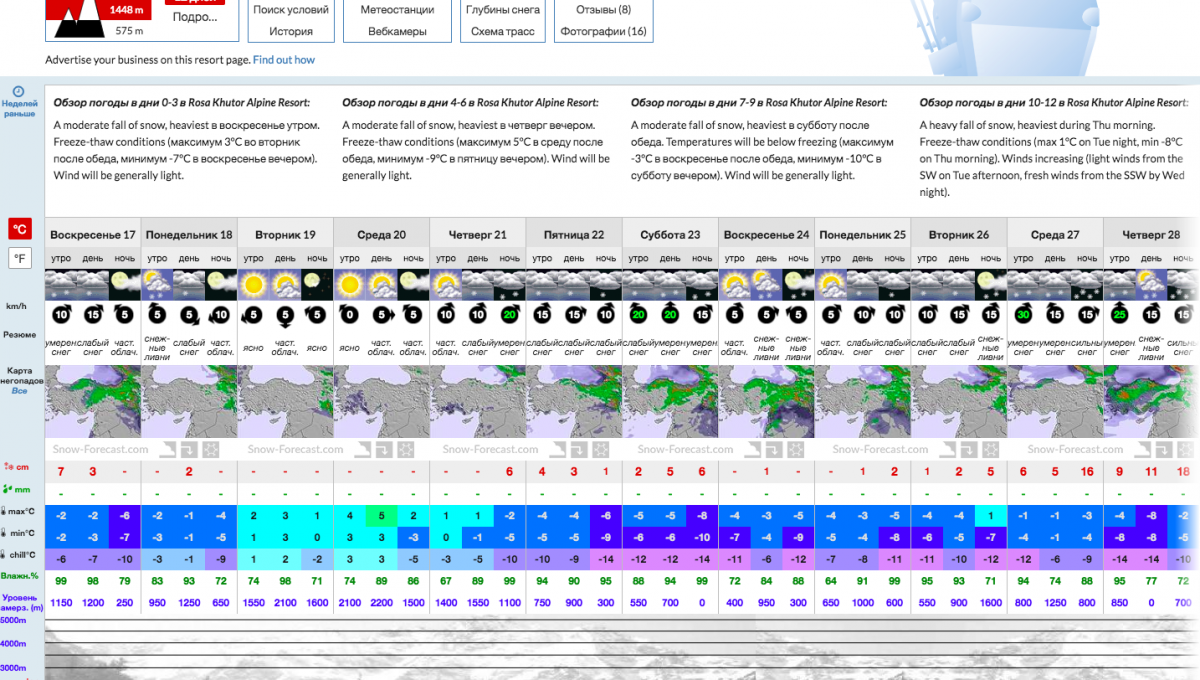The width and height of the screenshot is (1200, 680).
Task: Open the Воскресенье 17 snowfall map thumbnail
Action: pos(93,402)
